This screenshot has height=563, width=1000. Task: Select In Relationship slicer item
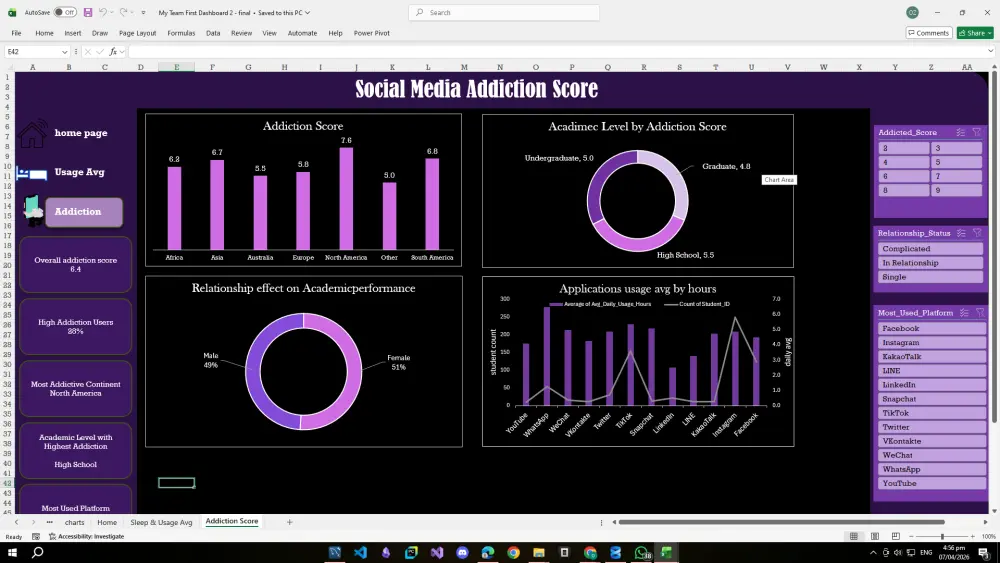click(x=930, y=263)
